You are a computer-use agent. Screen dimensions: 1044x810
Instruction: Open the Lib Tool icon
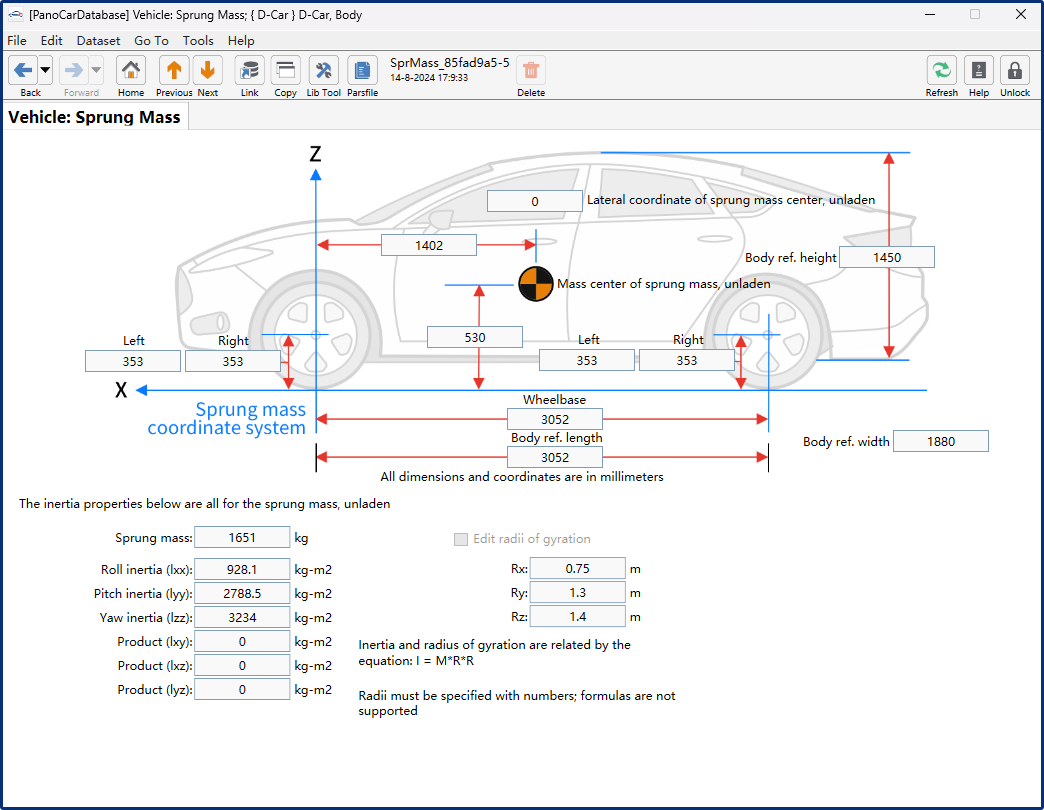point(324,70)
